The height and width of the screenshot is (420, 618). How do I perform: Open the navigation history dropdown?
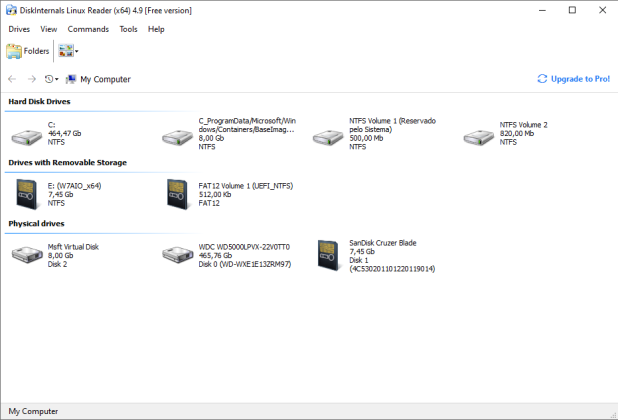click(51, 79)
